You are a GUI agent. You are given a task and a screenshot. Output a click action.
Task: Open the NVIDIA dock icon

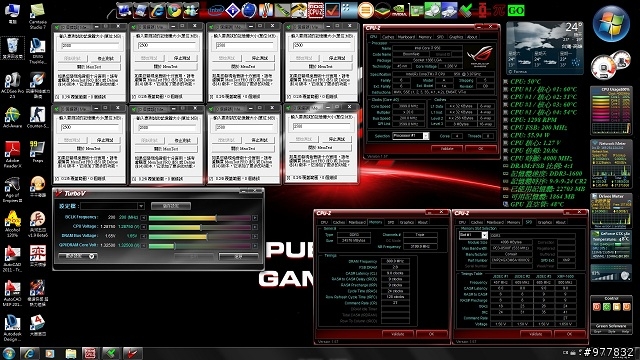tap(399, 11)
